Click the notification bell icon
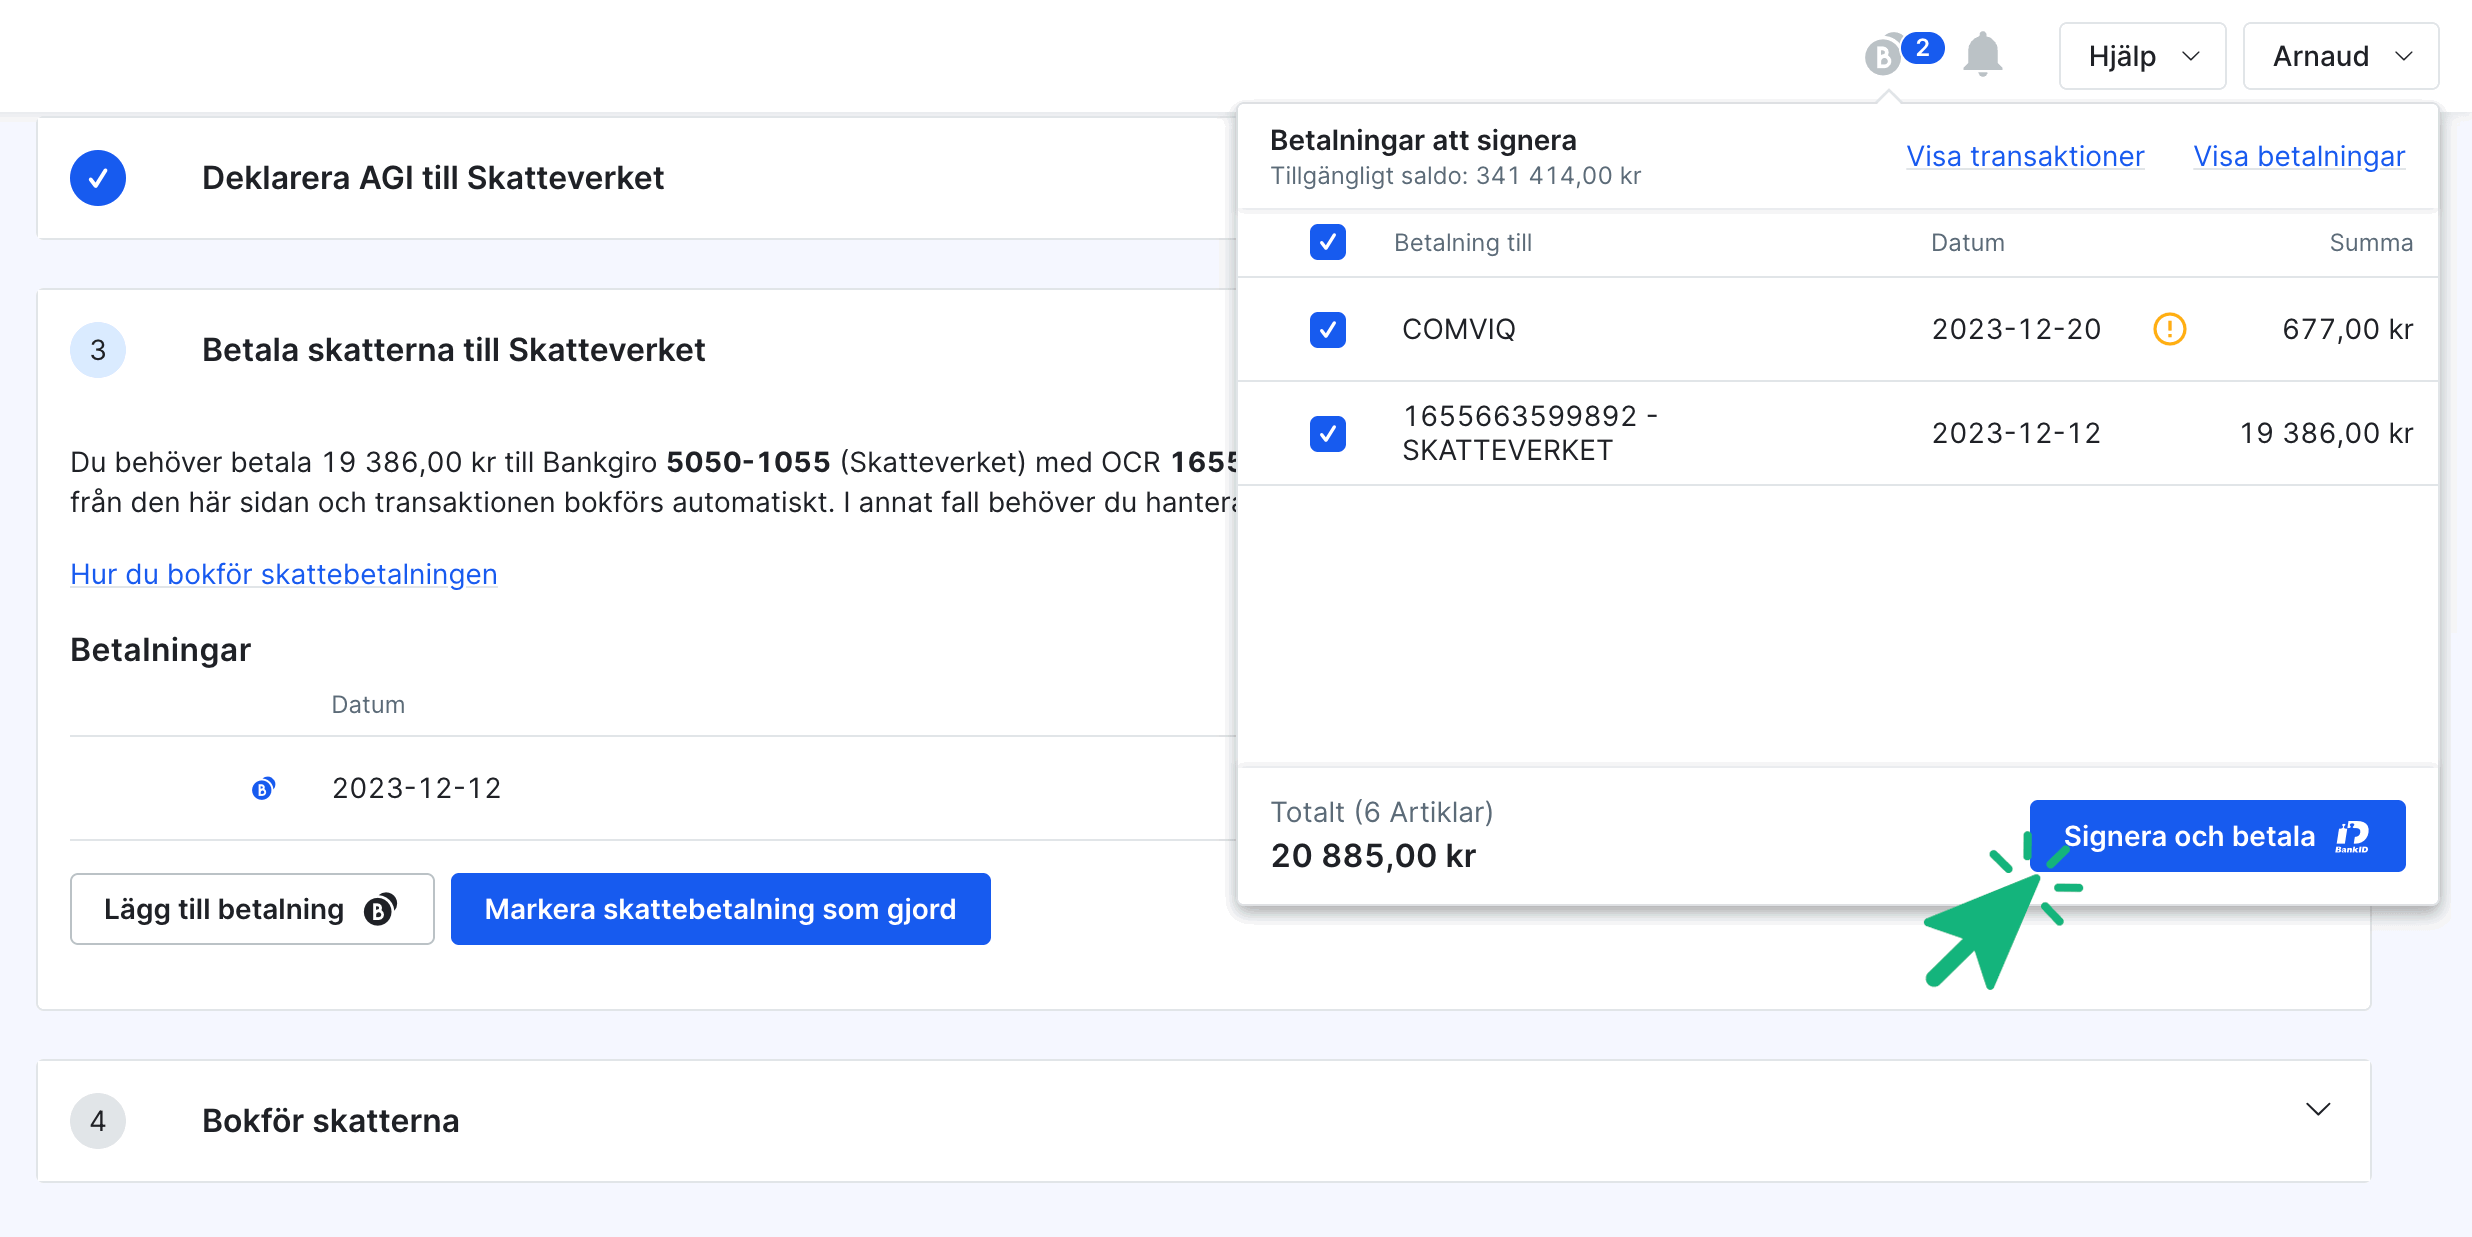Screen dimensions: 2472x1237 tap(1982, 54)
